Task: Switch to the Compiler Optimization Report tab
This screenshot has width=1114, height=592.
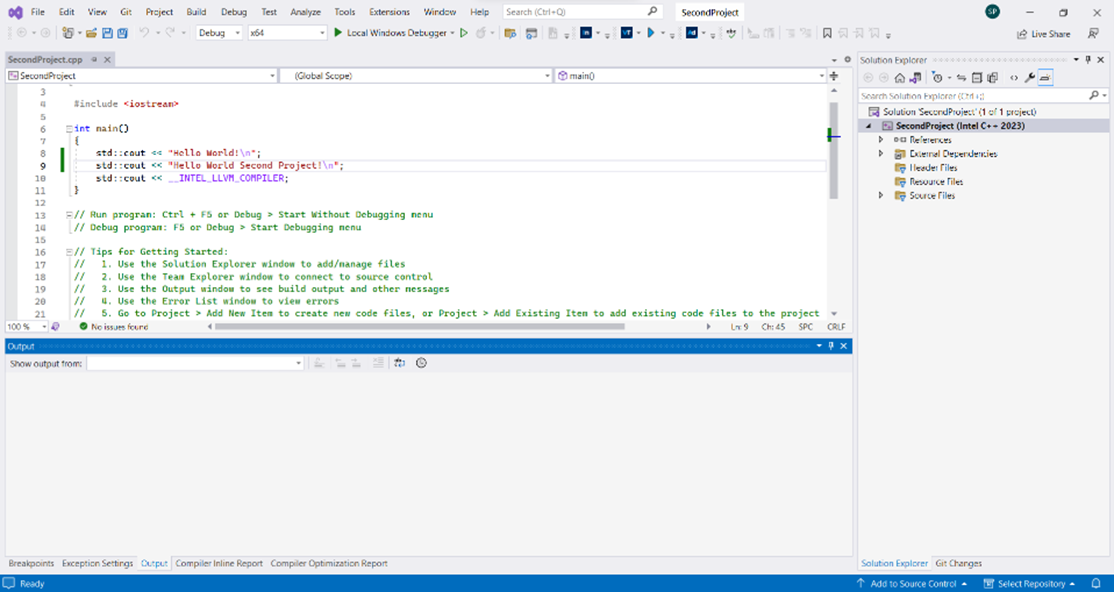Action: 328,563
